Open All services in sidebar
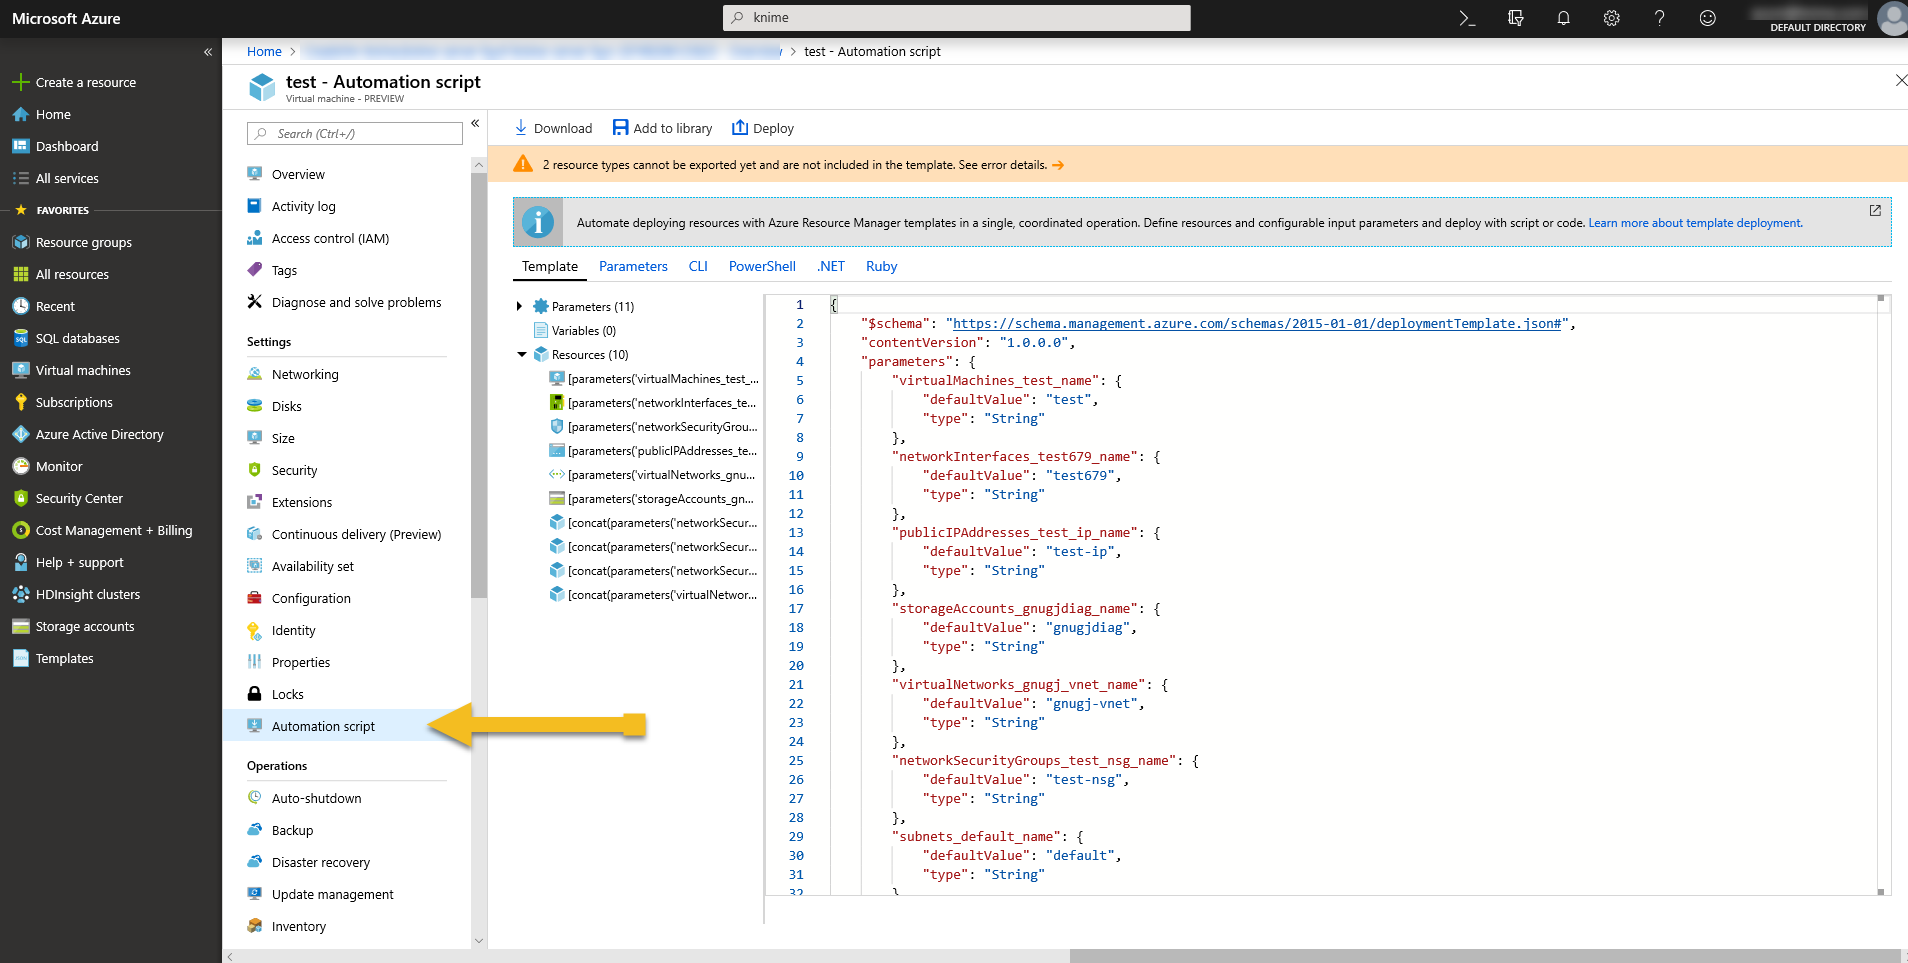This screenshot has height=963, width=1908. point(67,178)
